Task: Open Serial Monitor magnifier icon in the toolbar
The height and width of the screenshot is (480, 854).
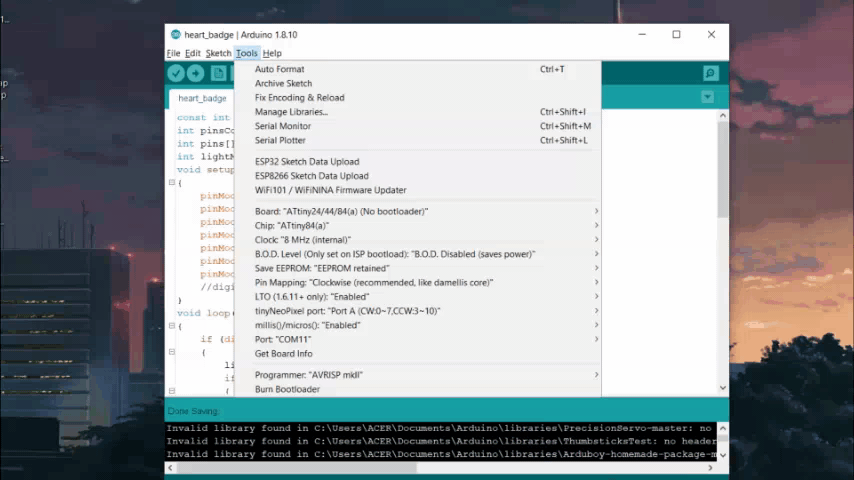Action: [x=710, y=73]
